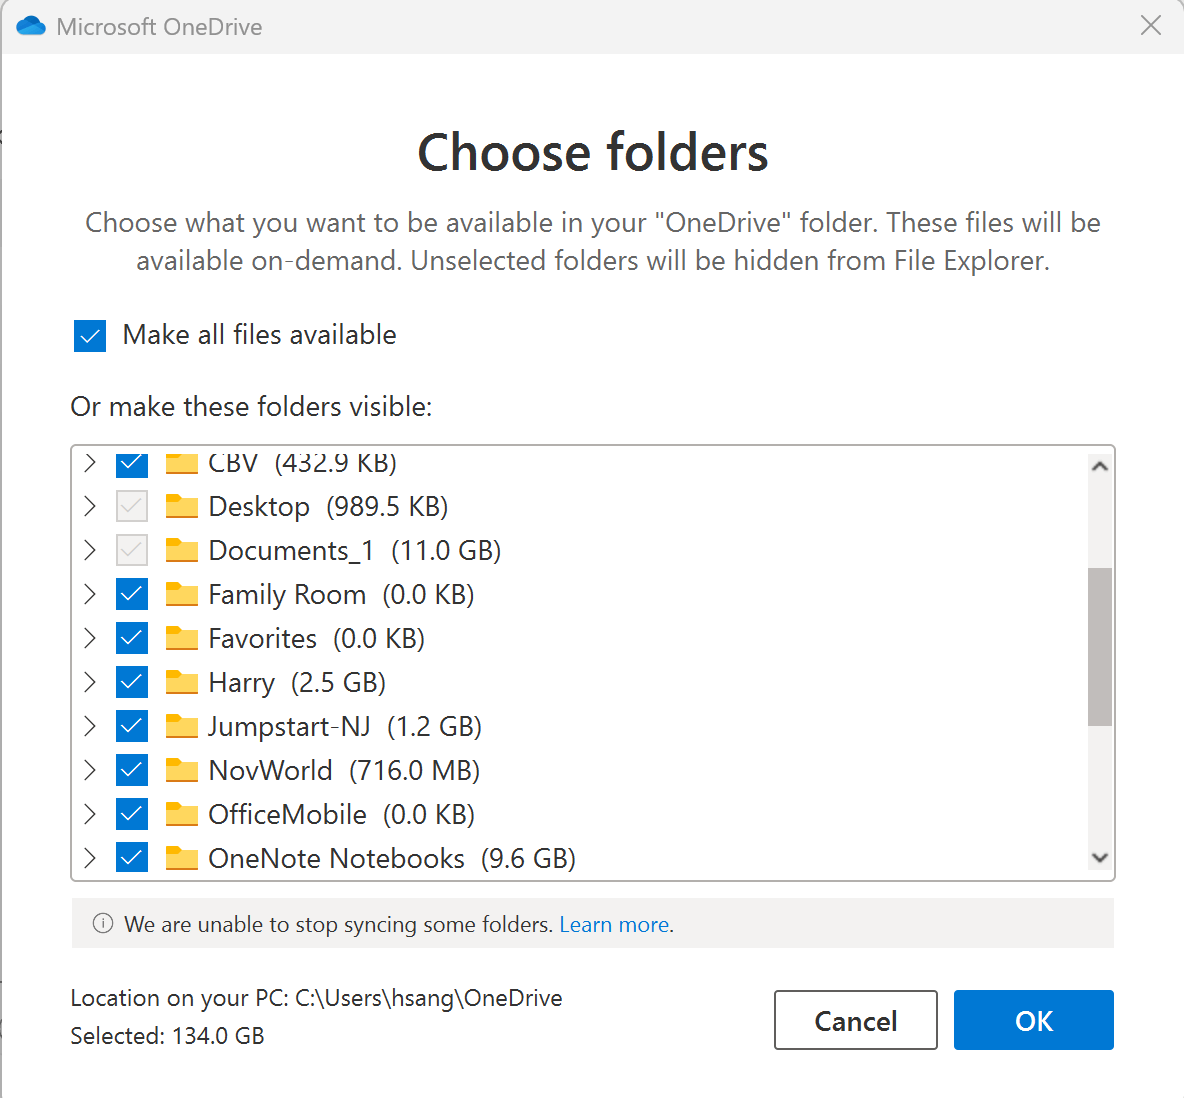Click the folder list scrollbar thumb
This screenshot has width=1184, height=1098.
coord(1099,646)
